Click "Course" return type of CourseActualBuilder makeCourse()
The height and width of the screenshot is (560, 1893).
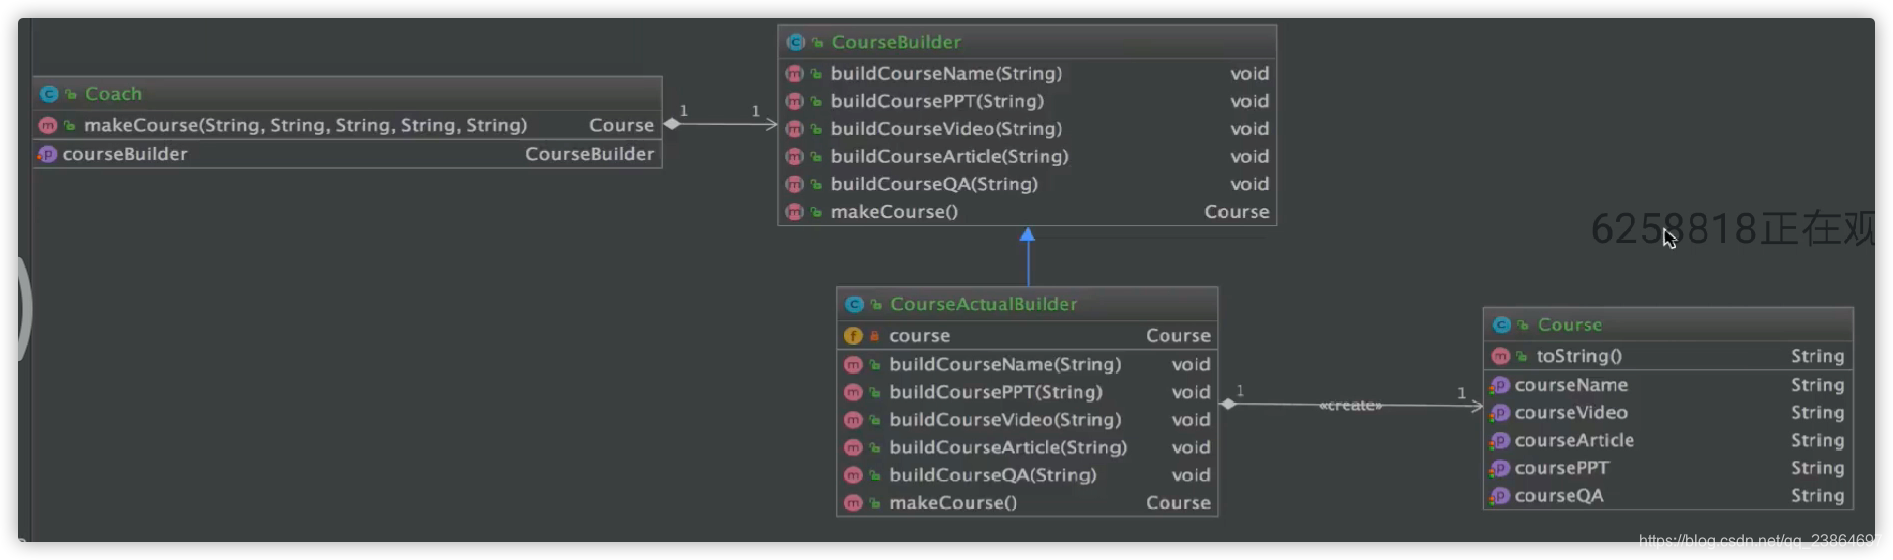pyautogui.click(x=1178, y=503)
